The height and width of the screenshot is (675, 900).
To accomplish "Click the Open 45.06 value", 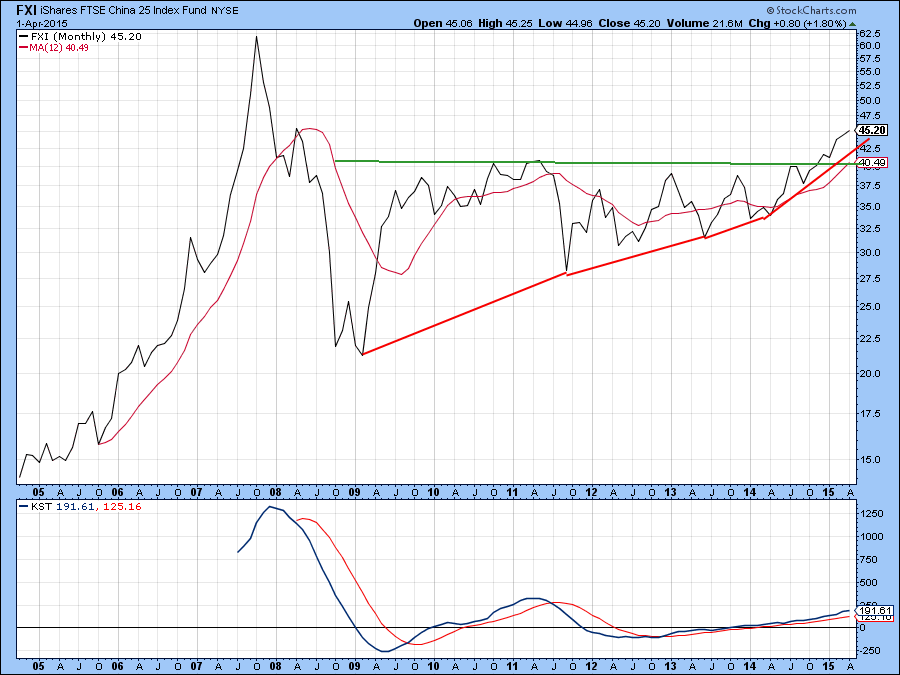I will pos(443,24).
